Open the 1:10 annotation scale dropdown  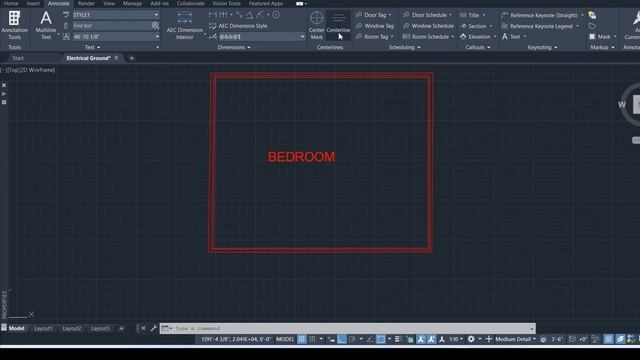tap(456, 339)
